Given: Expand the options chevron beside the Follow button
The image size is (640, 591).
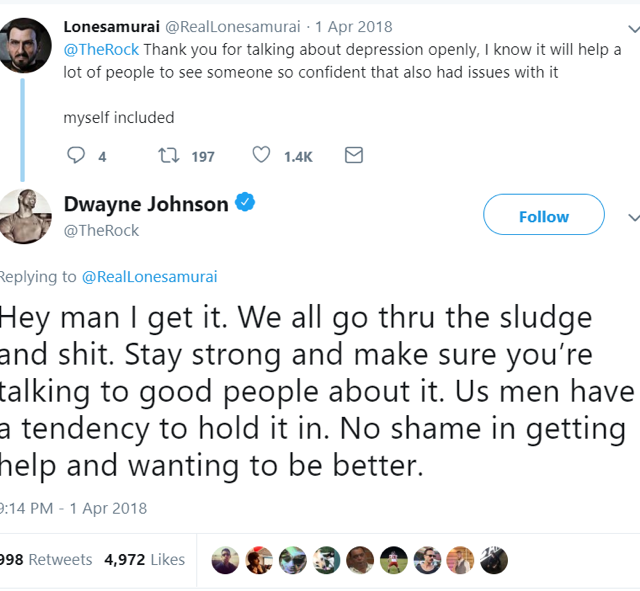Looking at the screenshot, I should (632, 217).
